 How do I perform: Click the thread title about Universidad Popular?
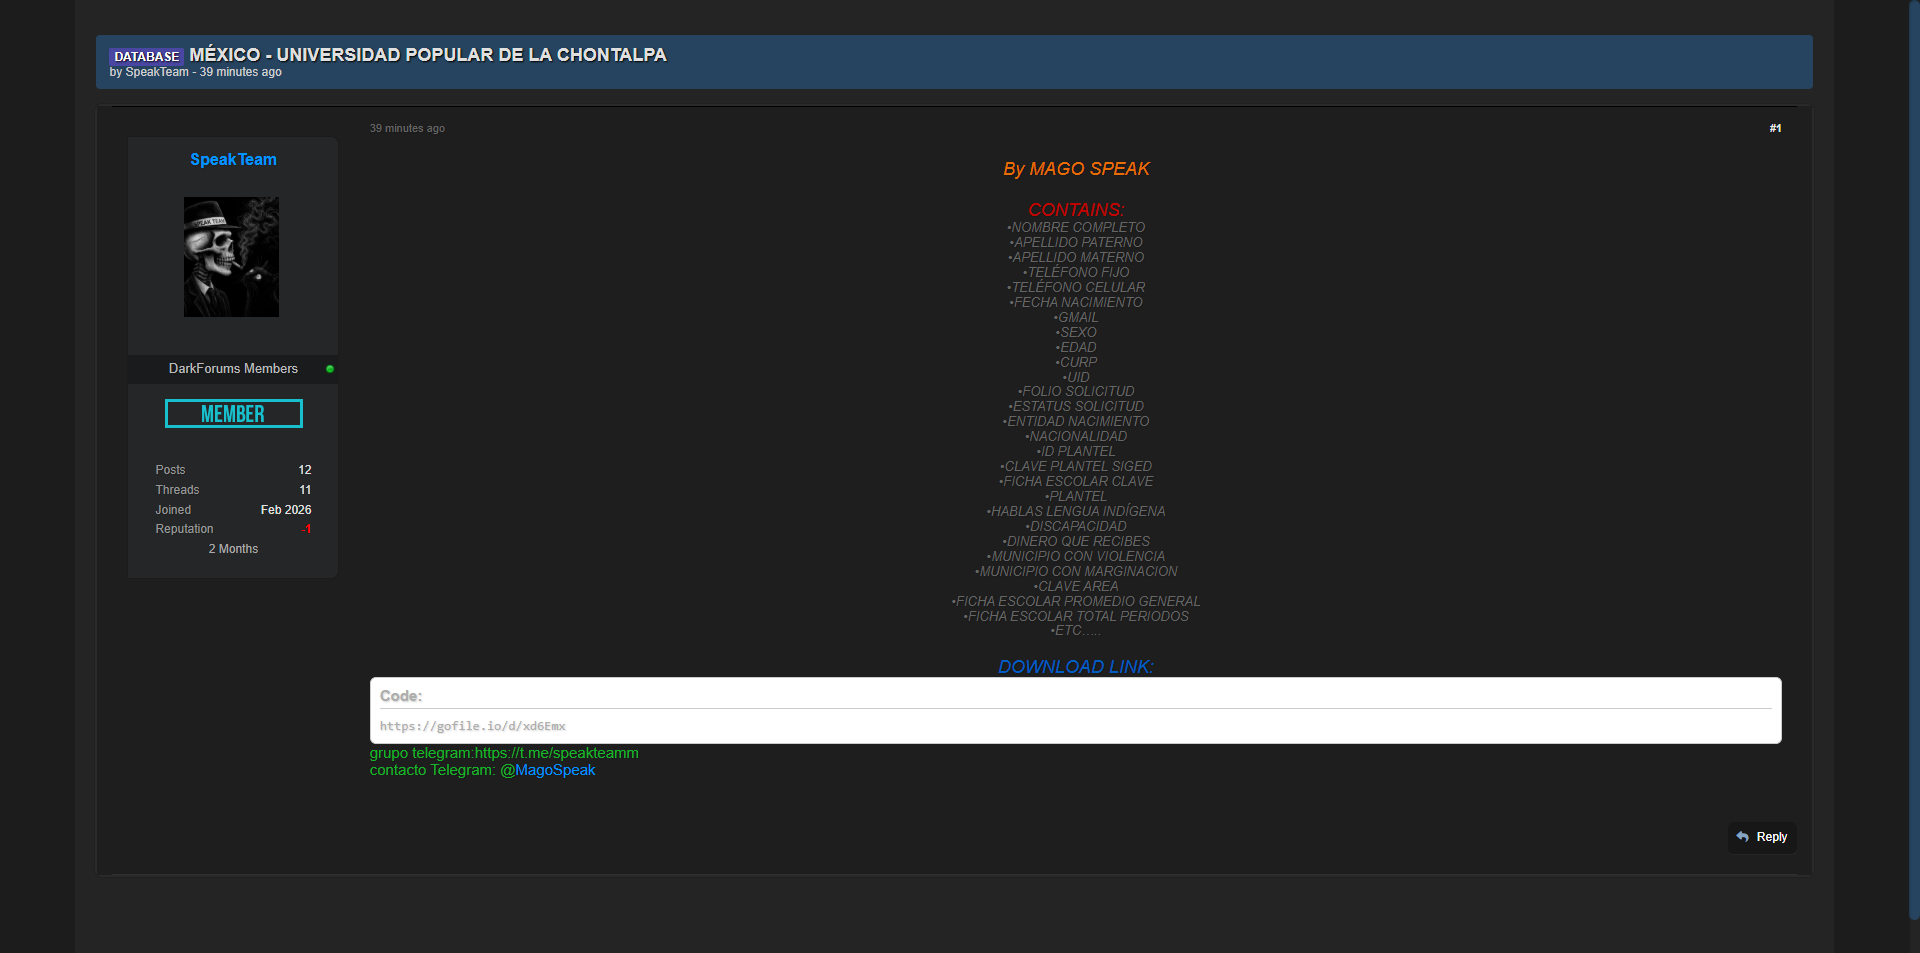coord(428,55)
